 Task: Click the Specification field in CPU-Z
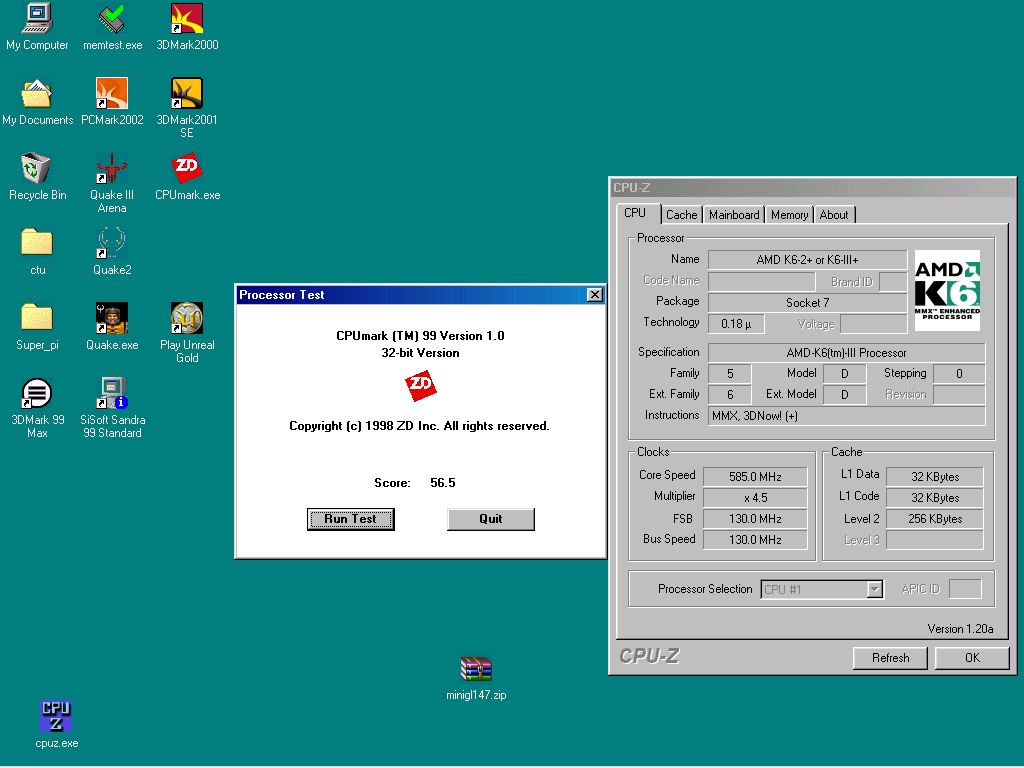[x=846, y=353]
